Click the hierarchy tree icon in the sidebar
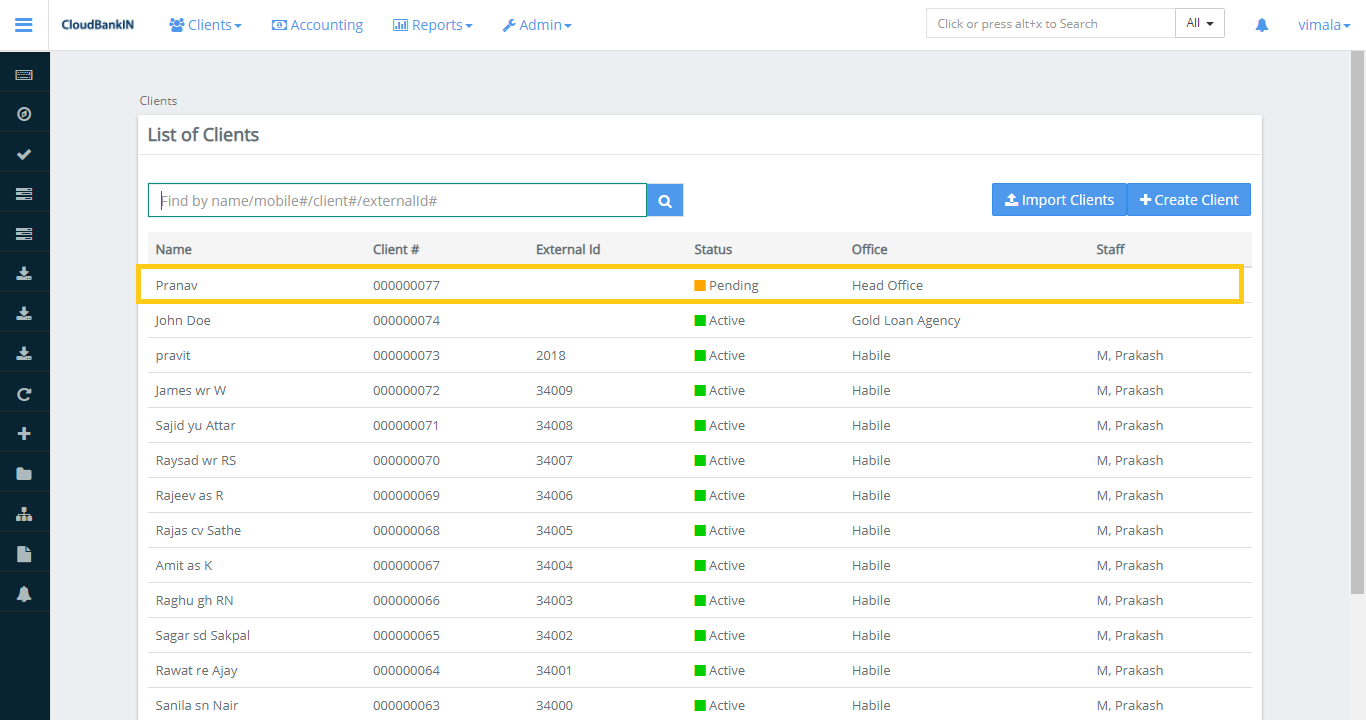Viewport: 1366px width, 720px height. tap(24, 514)
